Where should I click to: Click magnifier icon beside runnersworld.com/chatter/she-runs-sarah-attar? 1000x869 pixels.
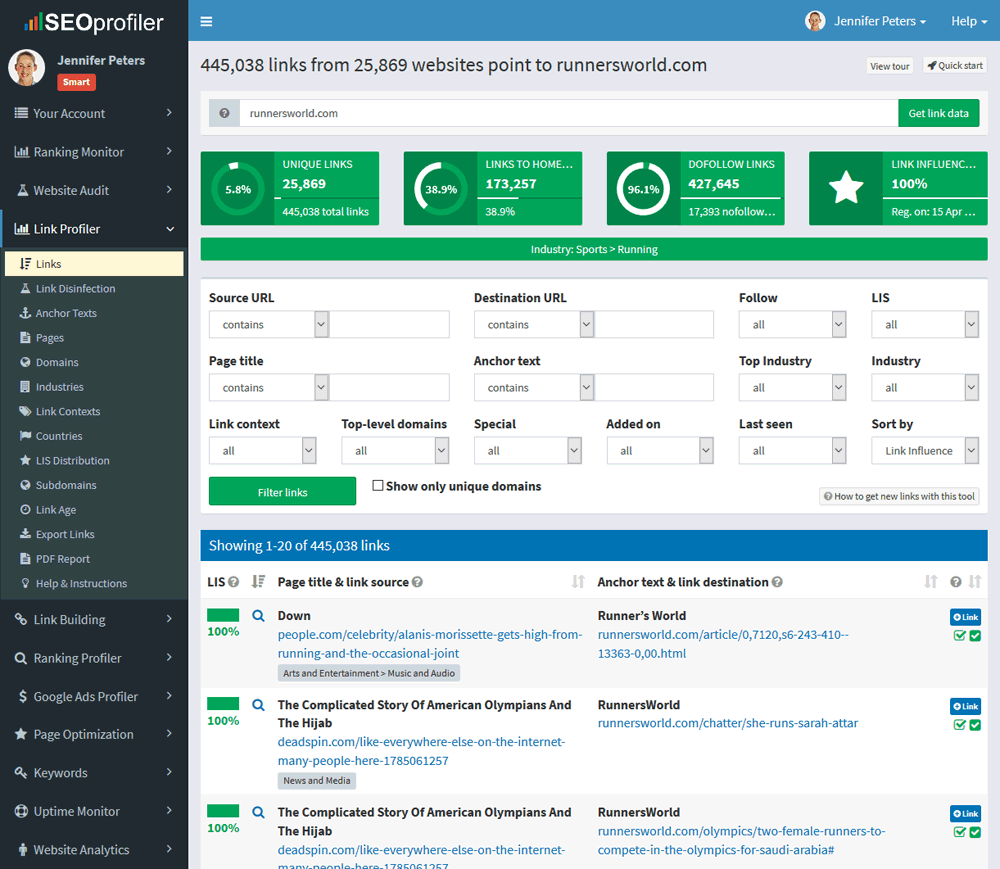[x=258, y=705]
